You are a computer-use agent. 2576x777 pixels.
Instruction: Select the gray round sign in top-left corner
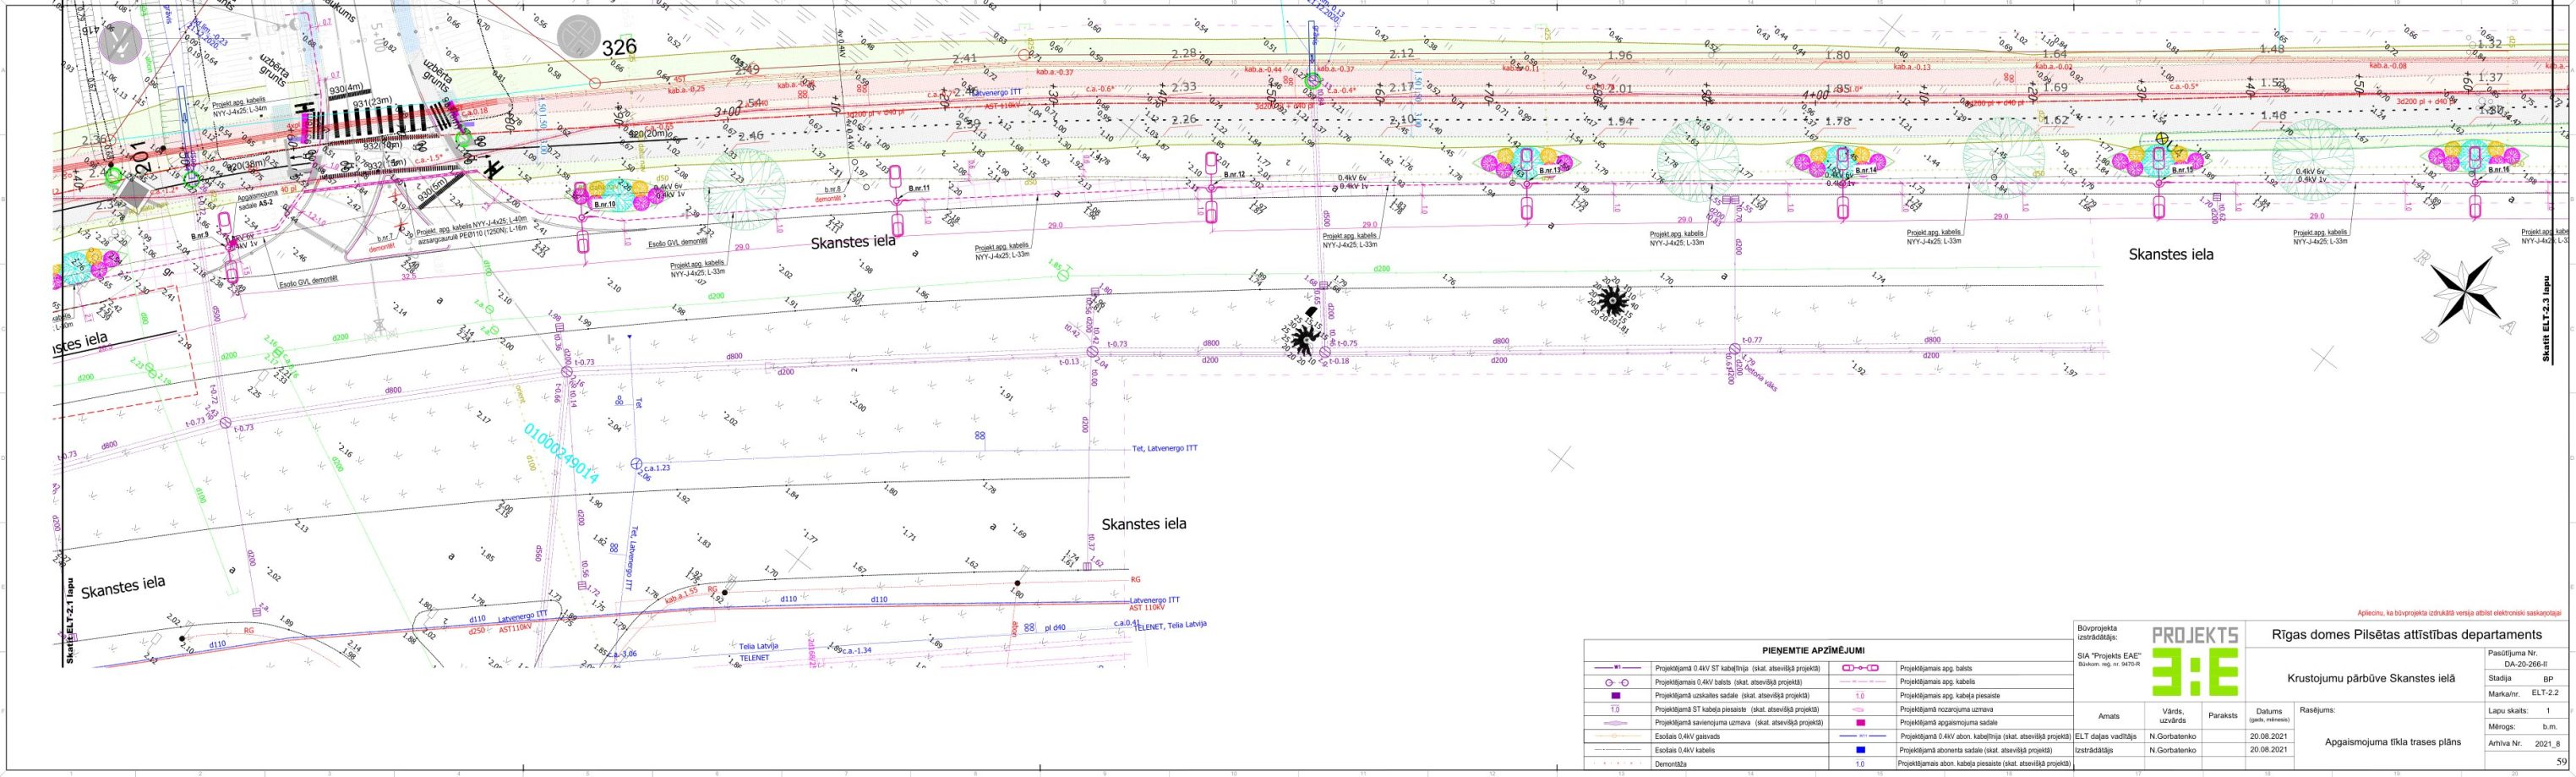click(x=120, y=41)
